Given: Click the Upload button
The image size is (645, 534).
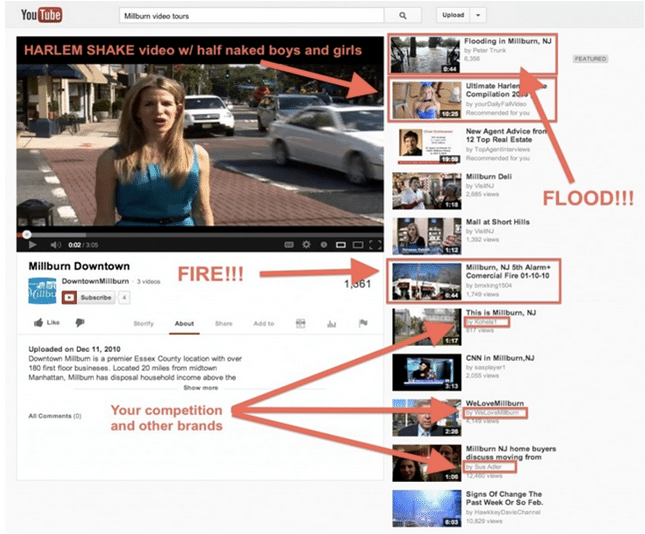Looking at the screenshot, I should 451,16.
